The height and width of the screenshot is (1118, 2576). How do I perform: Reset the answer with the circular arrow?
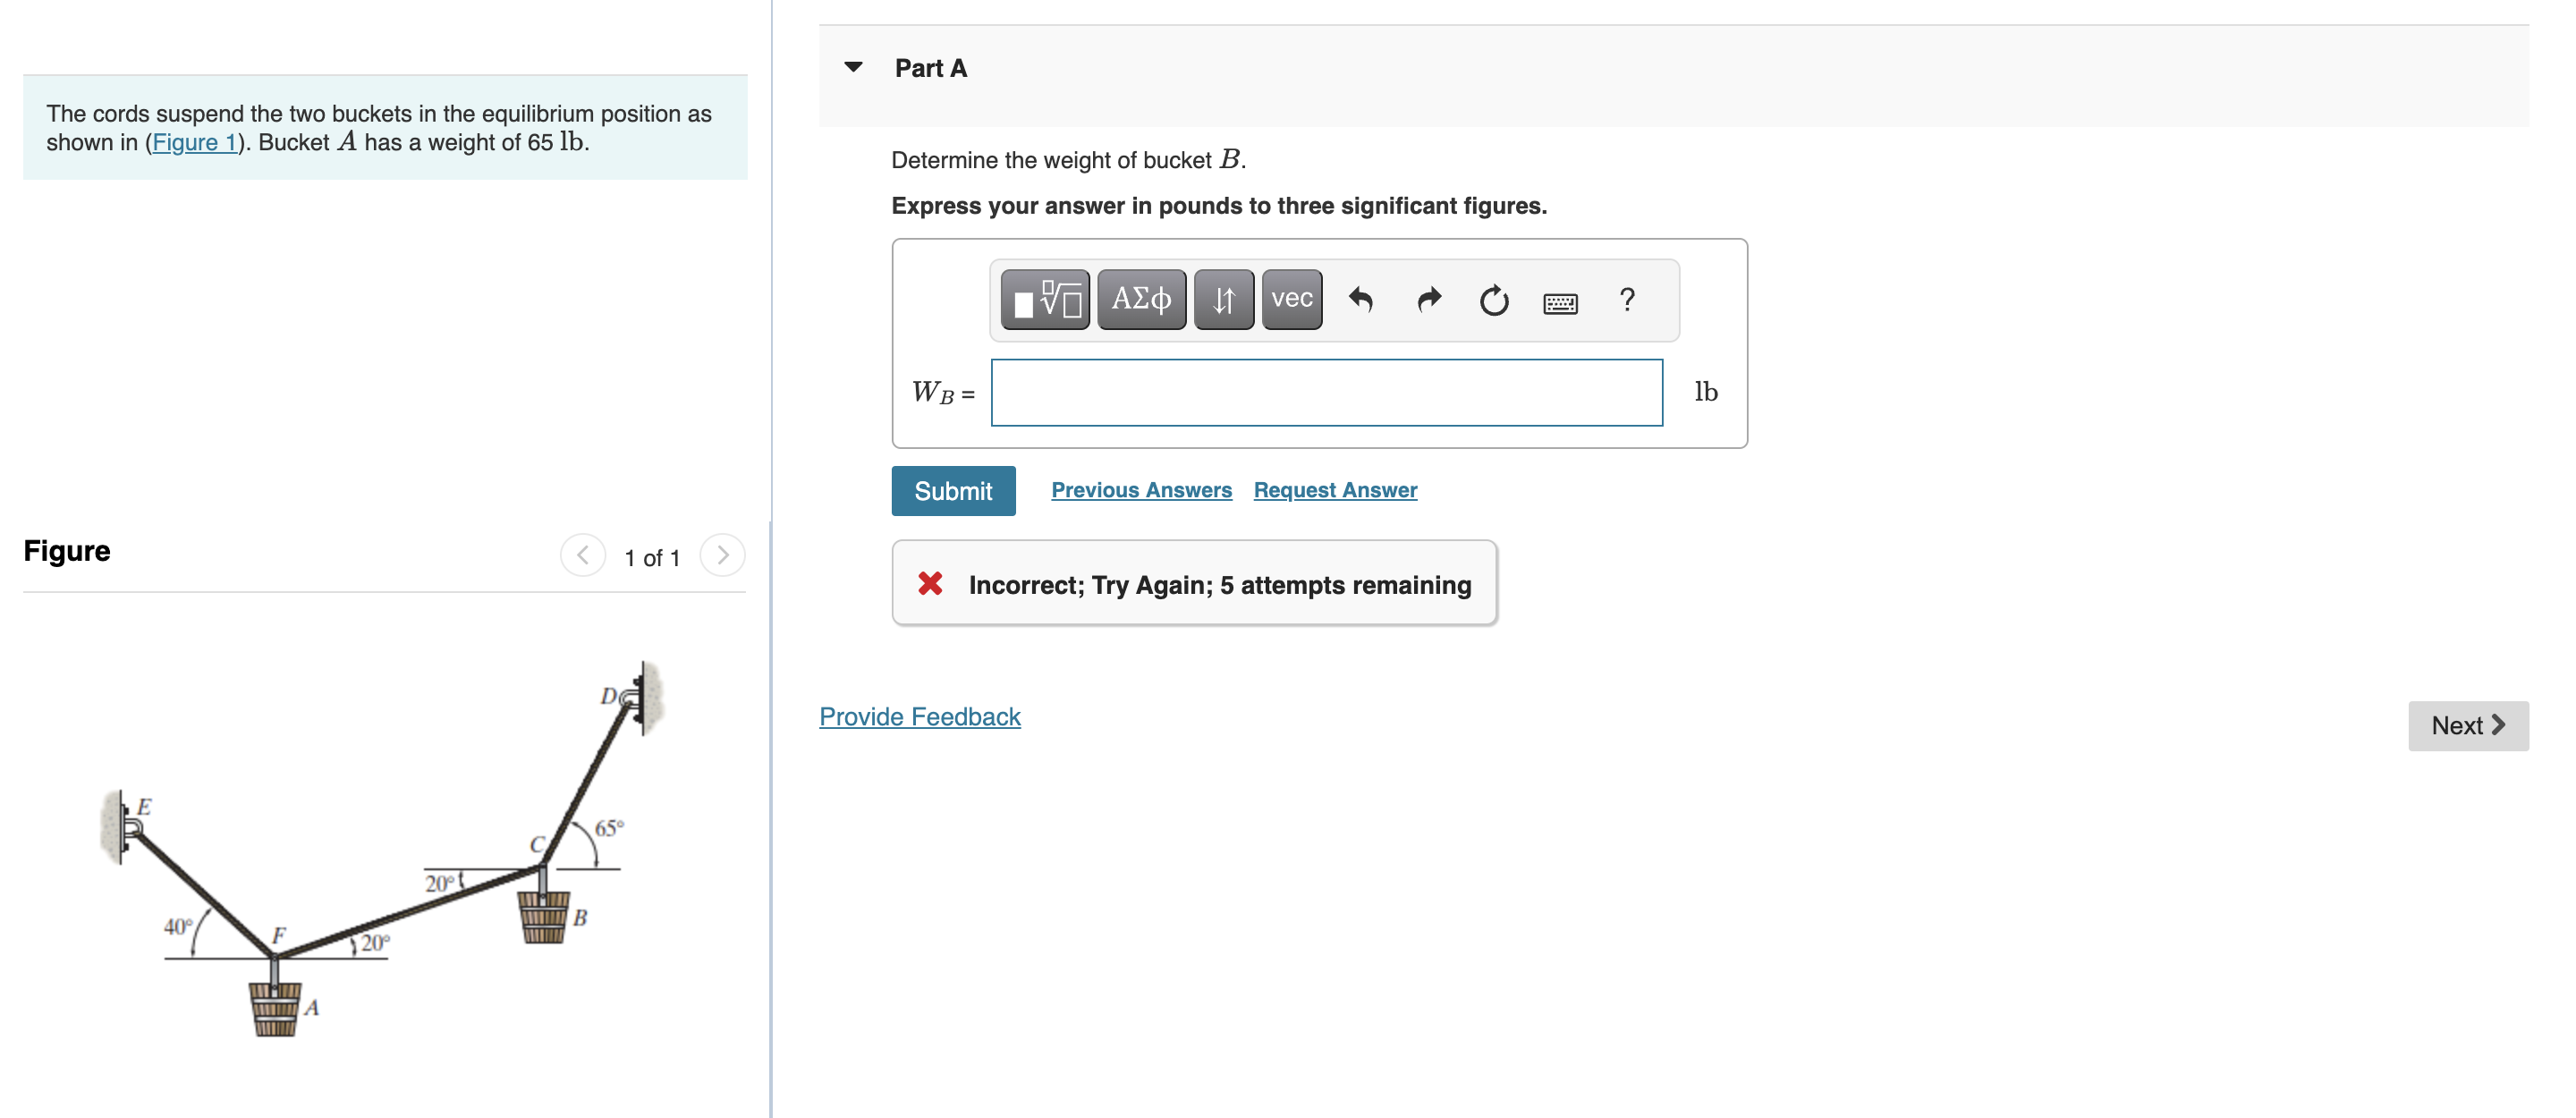[x=1493, y=300]
